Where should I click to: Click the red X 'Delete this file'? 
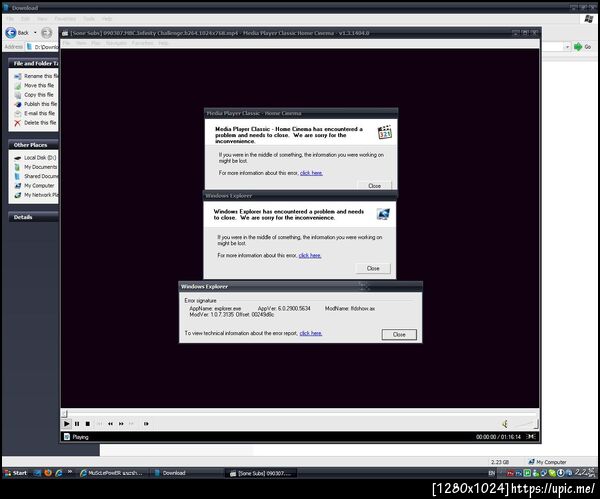17,123
